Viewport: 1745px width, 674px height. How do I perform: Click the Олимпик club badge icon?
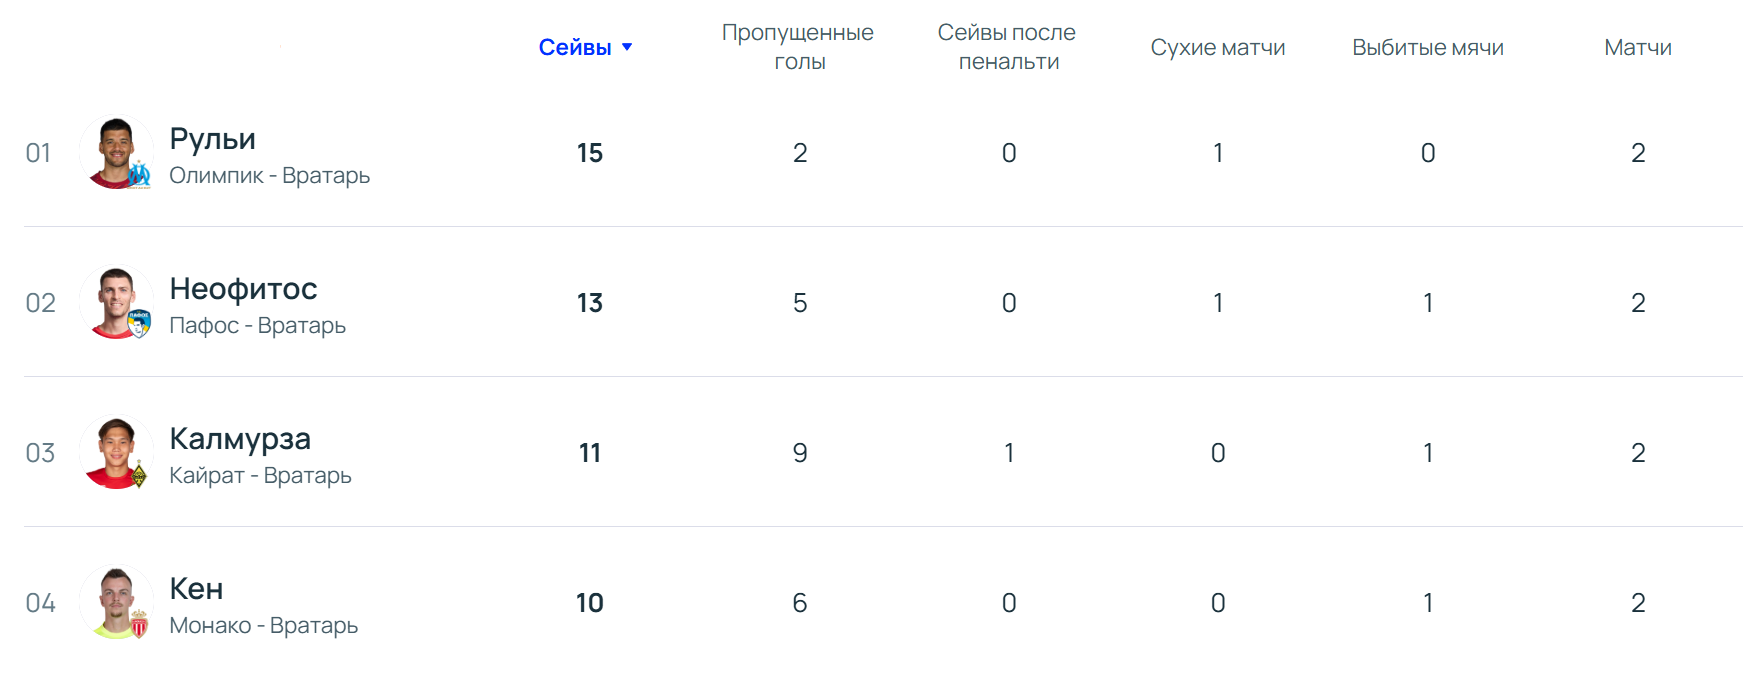point(140,175)
